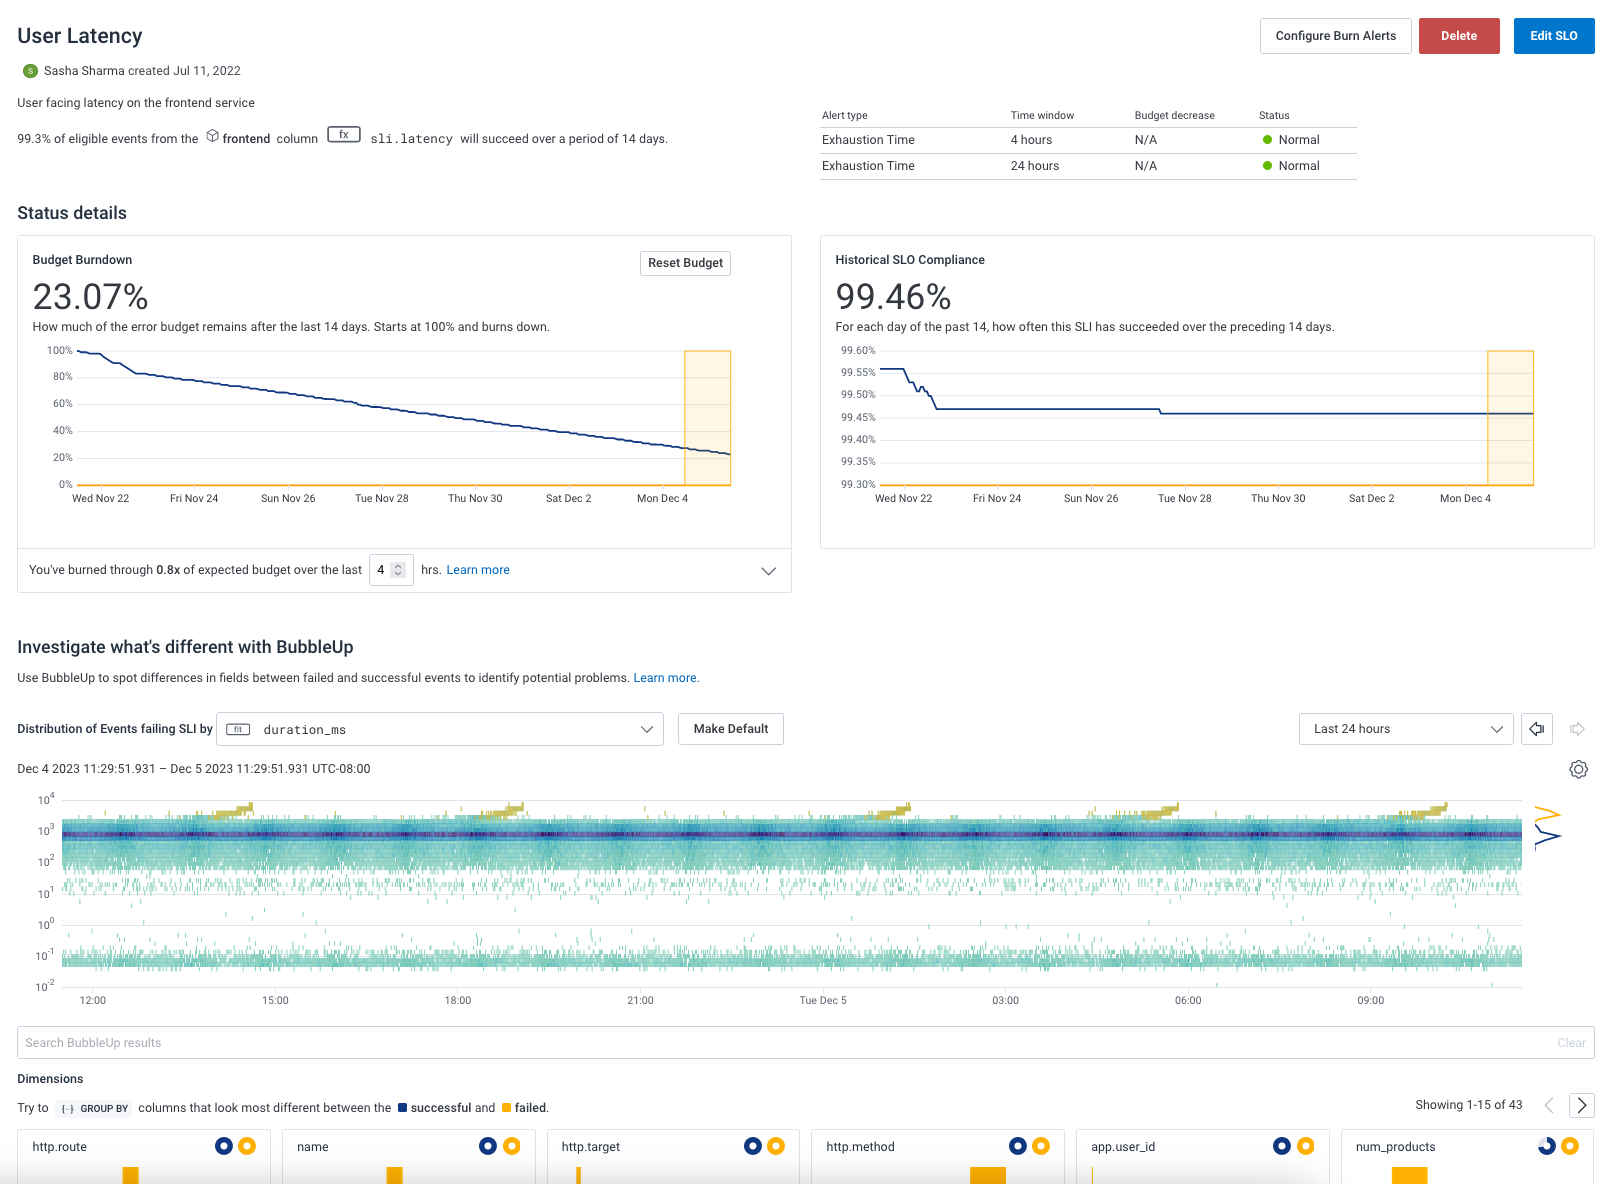Click the fit icon in the duration_ms selector
Image resolution: width=1612 pixels, height=1184 pixels.
[x=238, y=729]
